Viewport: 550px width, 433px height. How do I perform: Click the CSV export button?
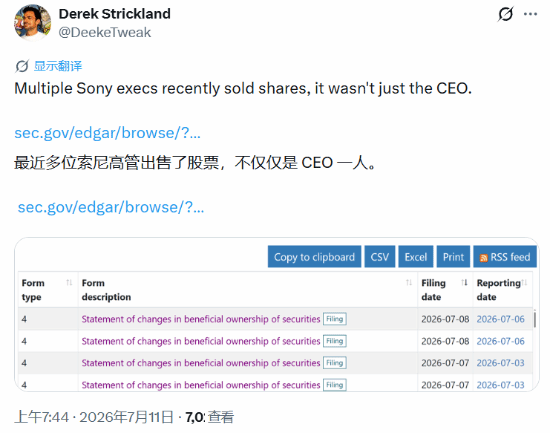point(380,257)
